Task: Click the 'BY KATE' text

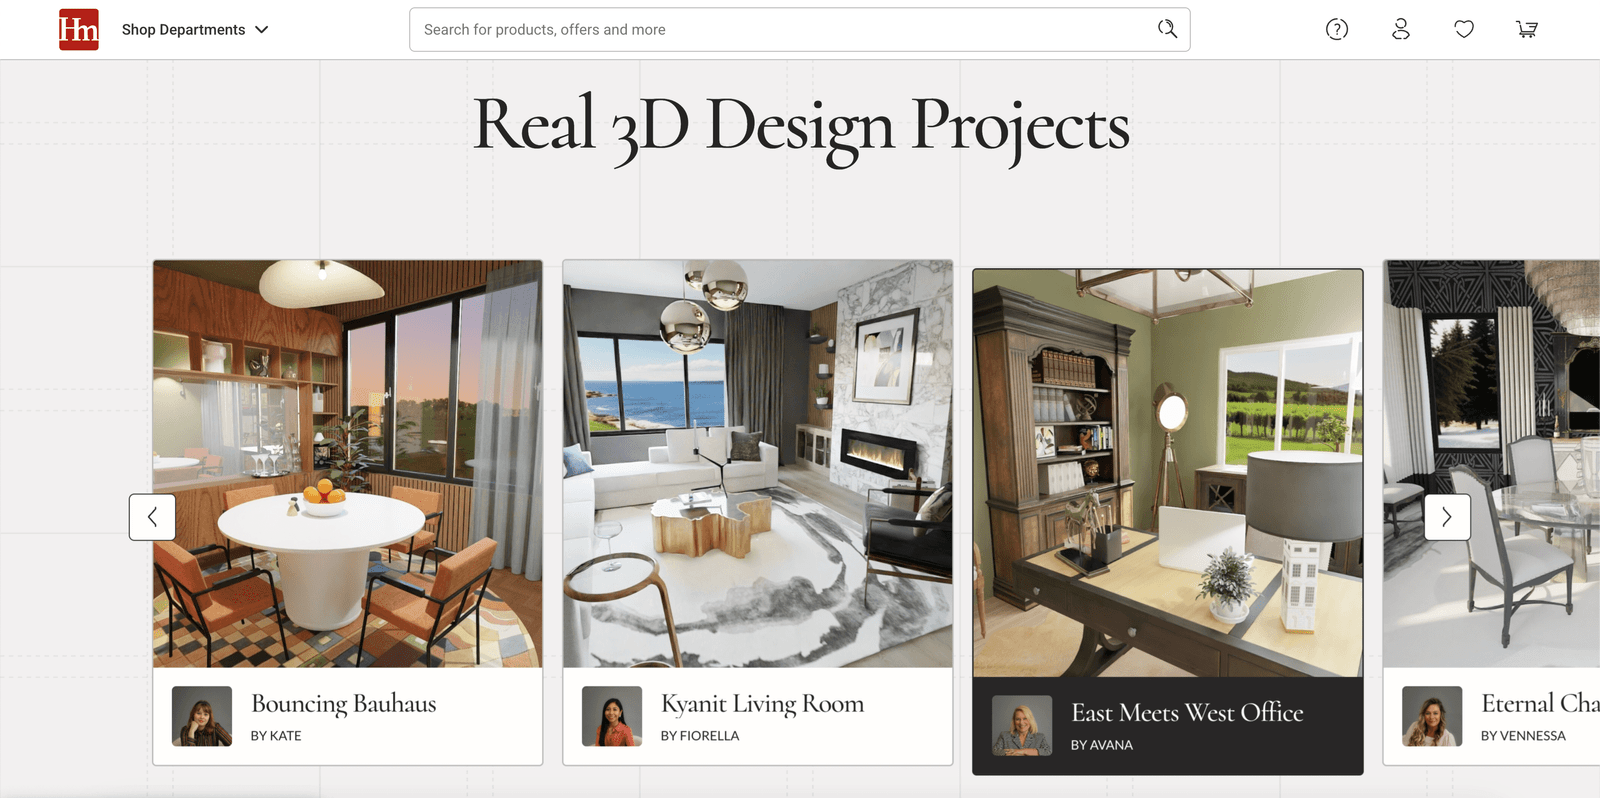Action: click(x=276, y=736)
